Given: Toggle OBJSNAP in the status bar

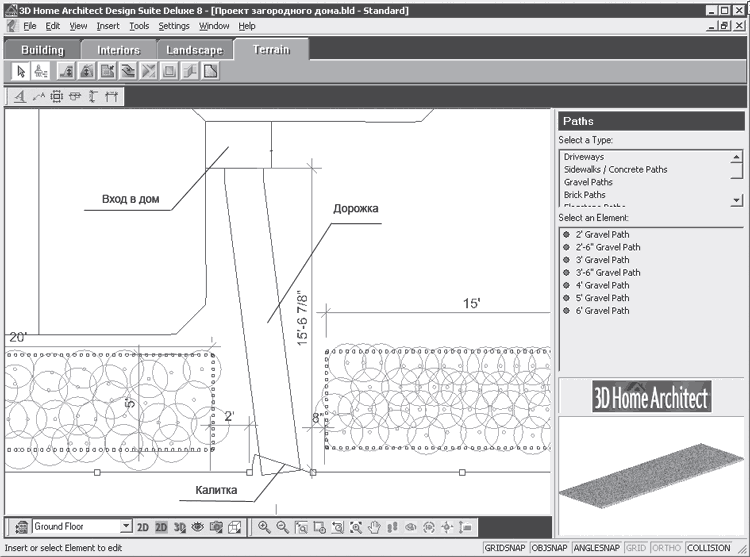Looking at the screenshot, I should click(x=551, y=548).
